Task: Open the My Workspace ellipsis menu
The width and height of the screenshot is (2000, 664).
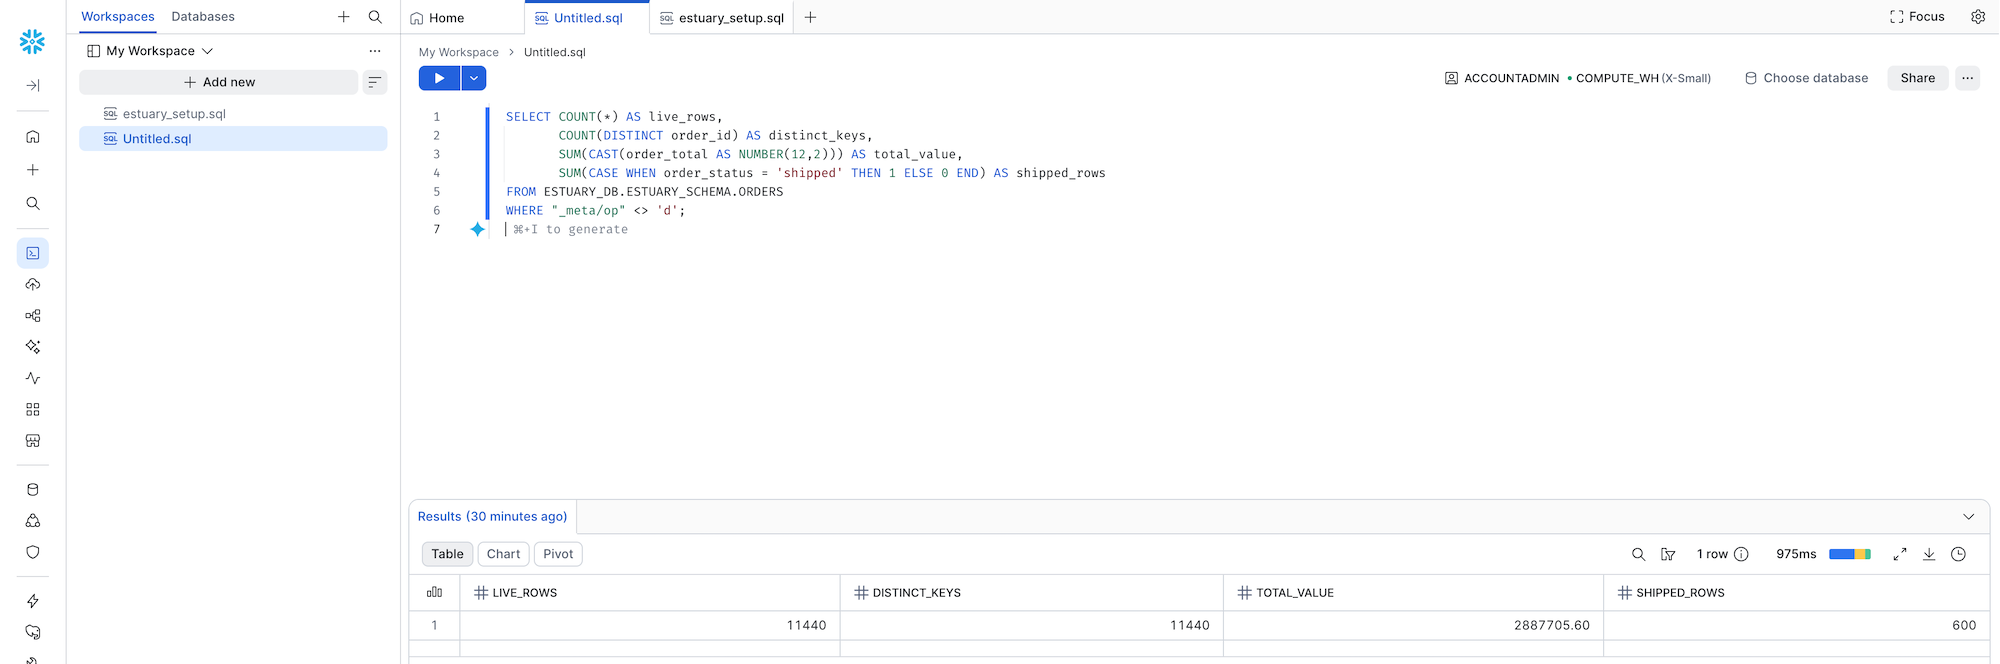Action: click(374, 51)
